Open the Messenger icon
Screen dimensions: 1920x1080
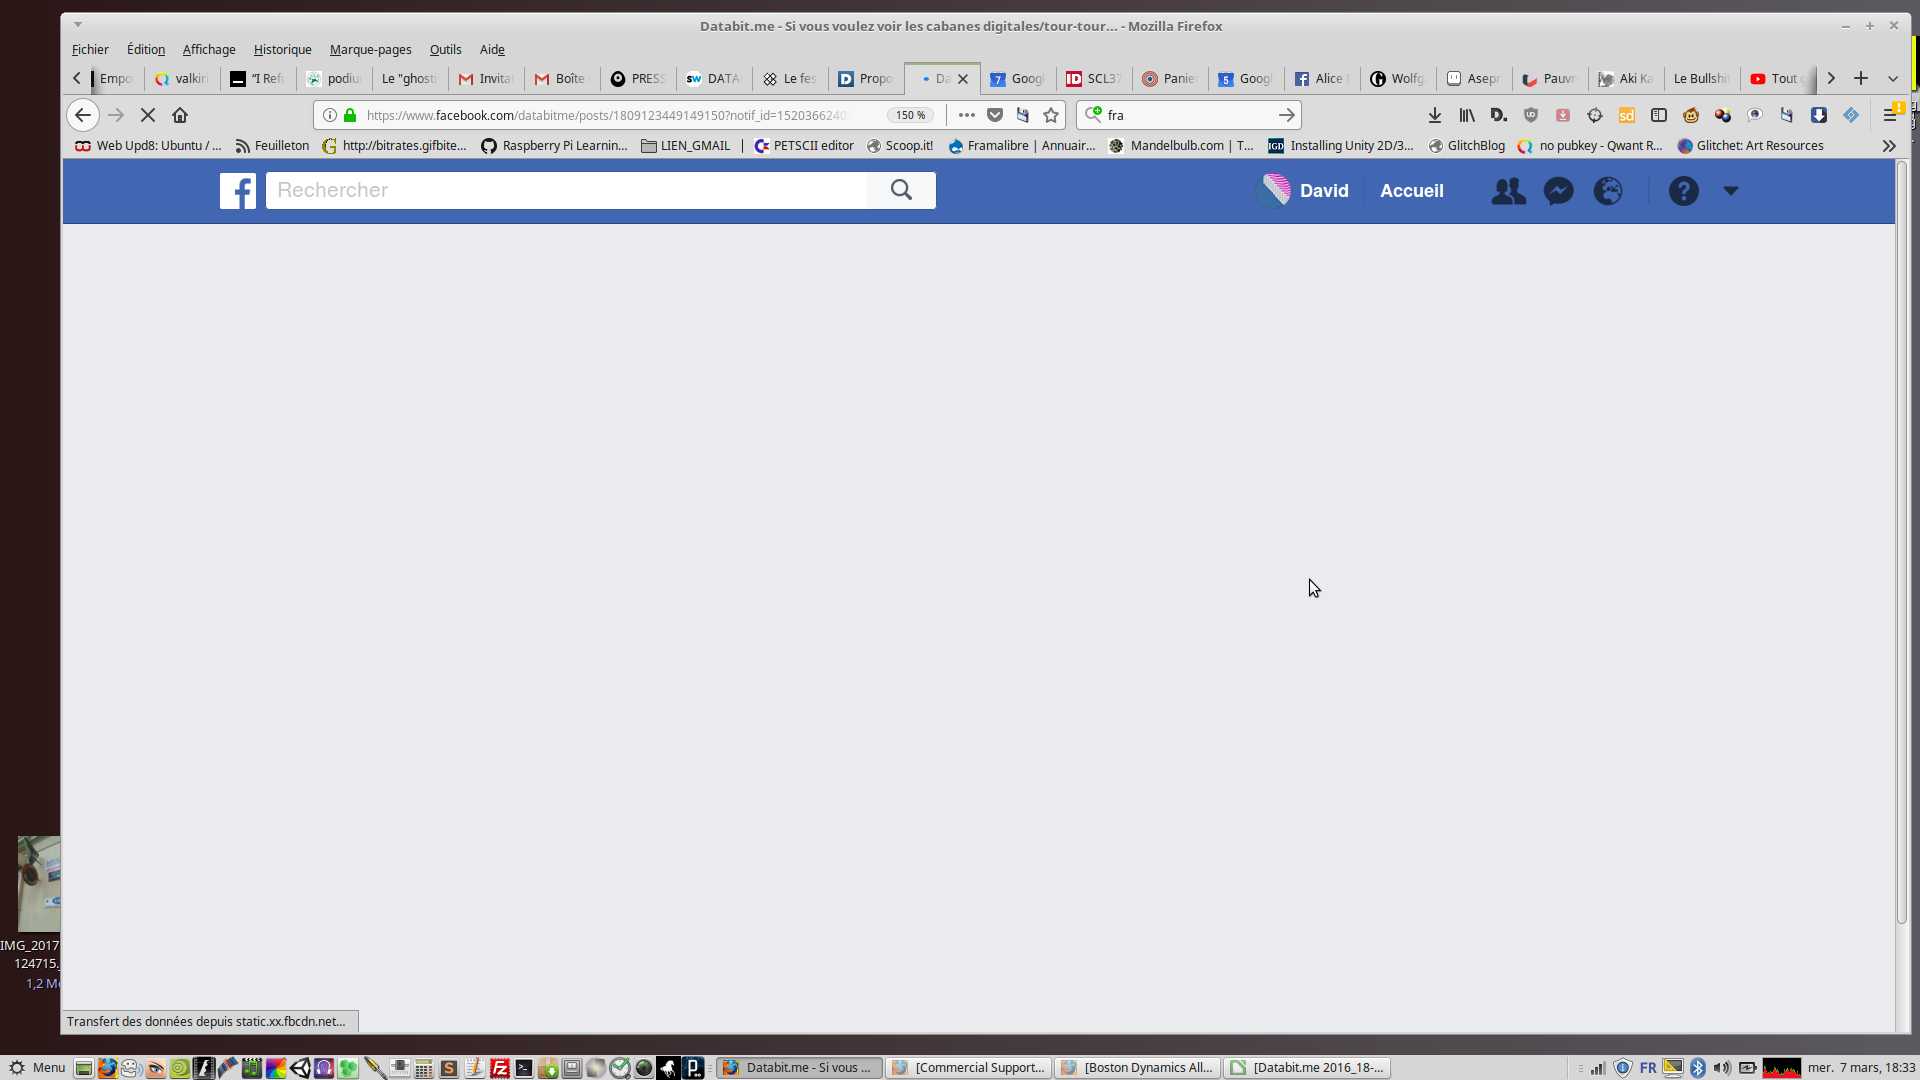[1558, 191]
